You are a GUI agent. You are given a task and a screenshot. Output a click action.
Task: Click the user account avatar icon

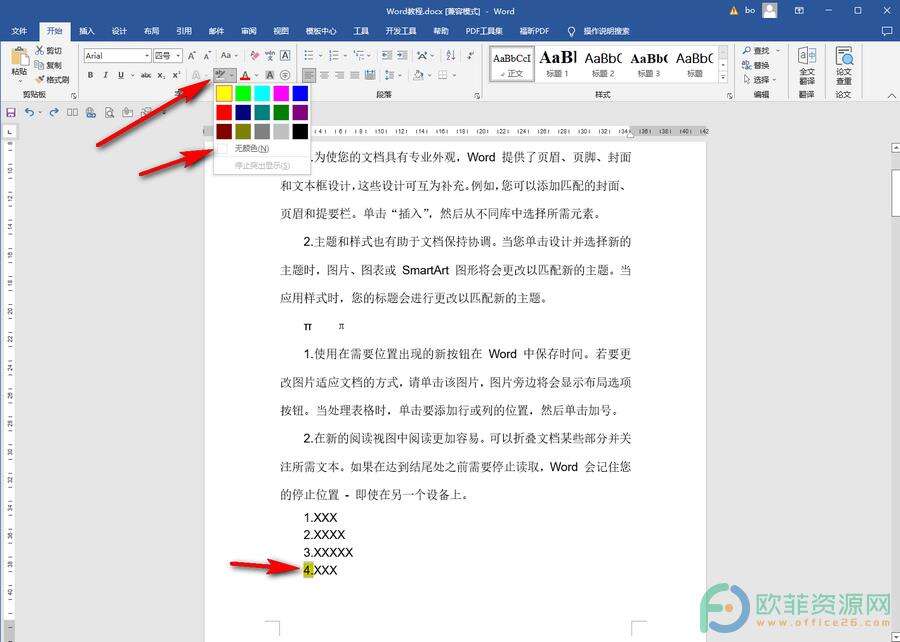click(x=770, y=10)
